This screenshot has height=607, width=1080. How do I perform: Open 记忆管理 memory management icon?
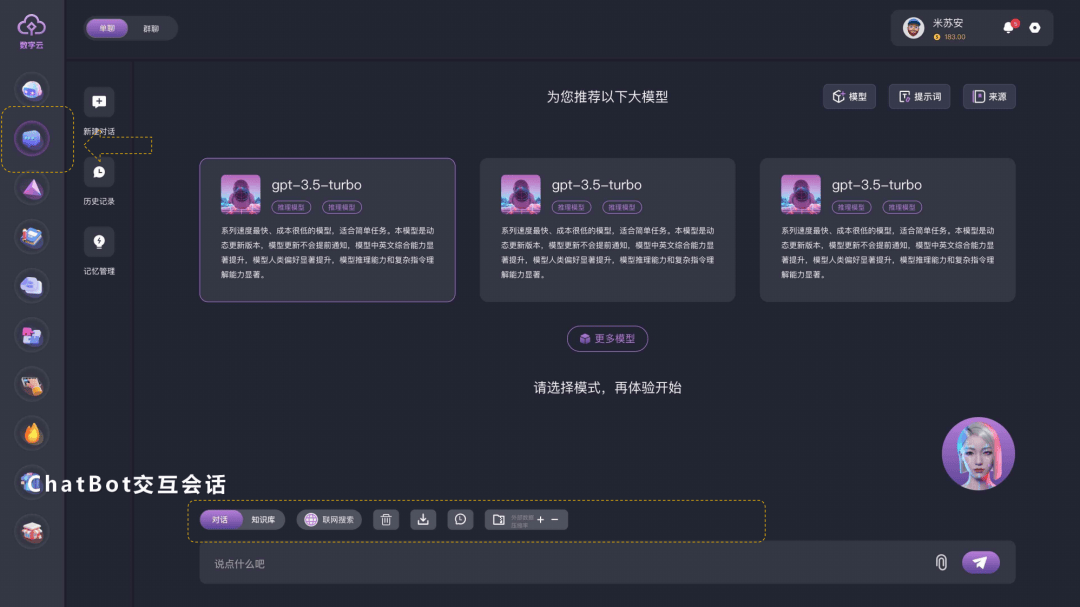pyautogui.click(x=99, y=242)
